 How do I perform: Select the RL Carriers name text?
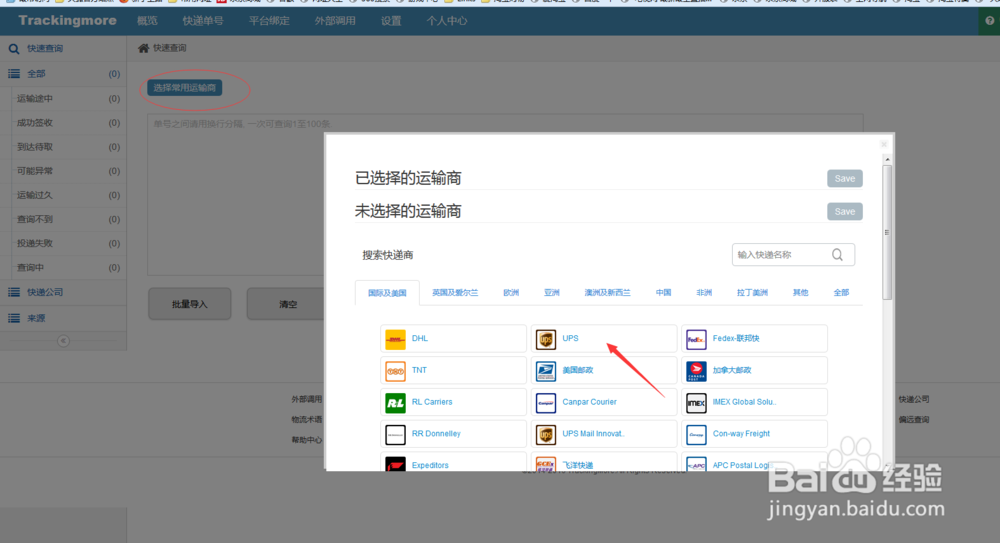click(432, 402)
